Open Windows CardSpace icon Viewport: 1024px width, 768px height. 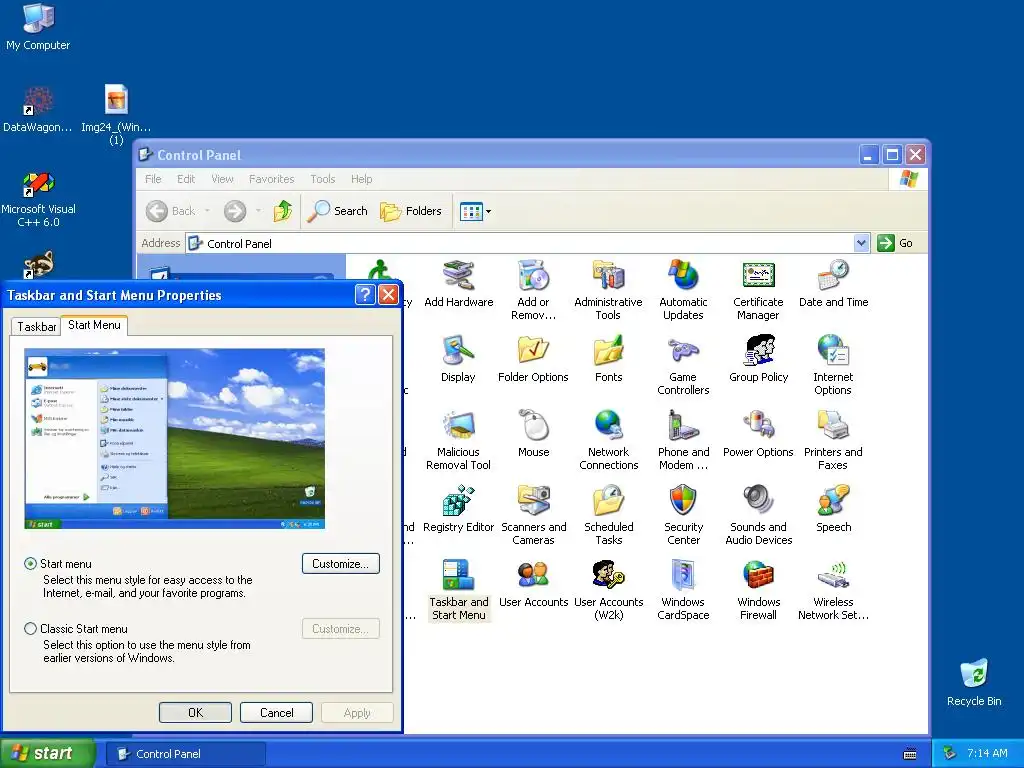683,590
